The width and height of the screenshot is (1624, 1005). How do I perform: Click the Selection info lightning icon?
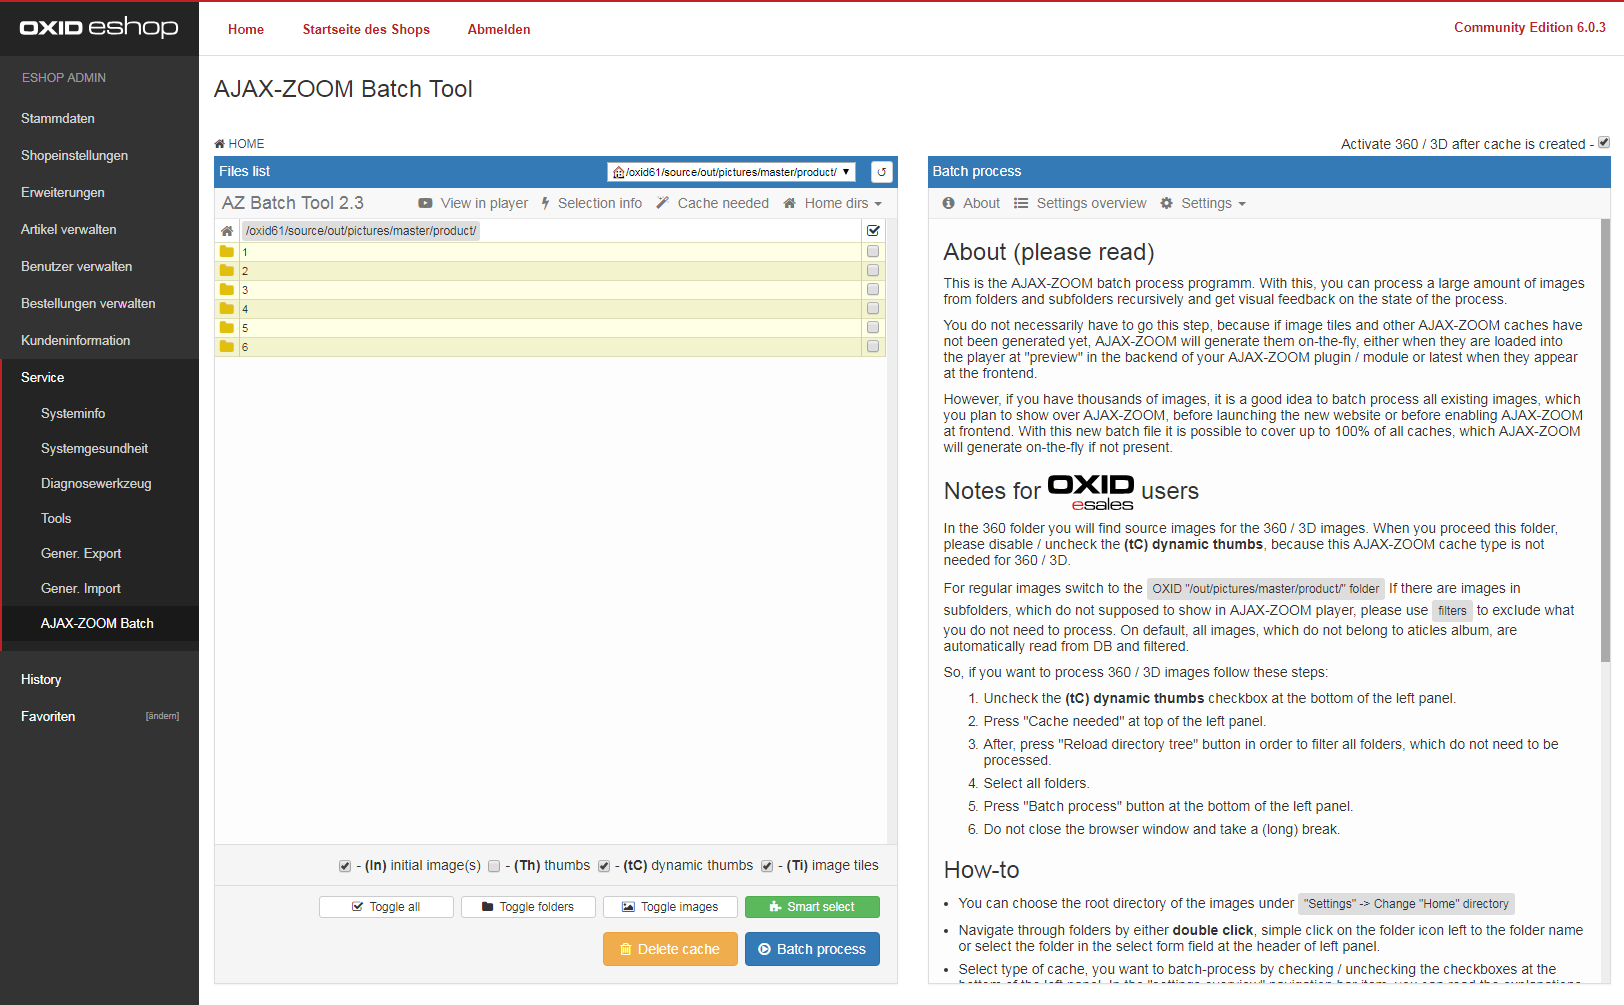coord(545,203)
